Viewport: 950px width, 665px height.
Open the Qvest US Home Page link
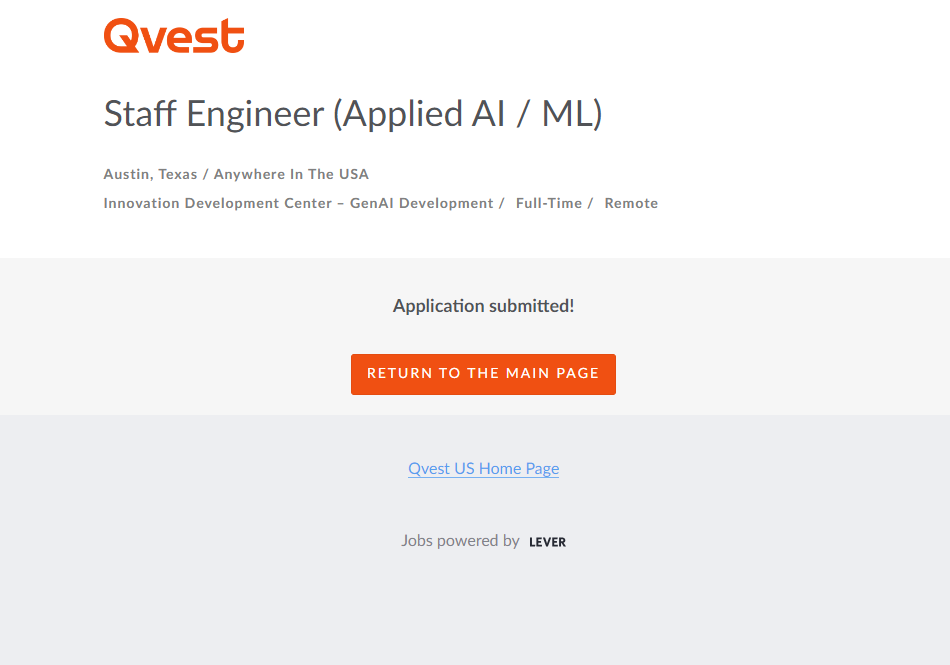coord(483,468)
